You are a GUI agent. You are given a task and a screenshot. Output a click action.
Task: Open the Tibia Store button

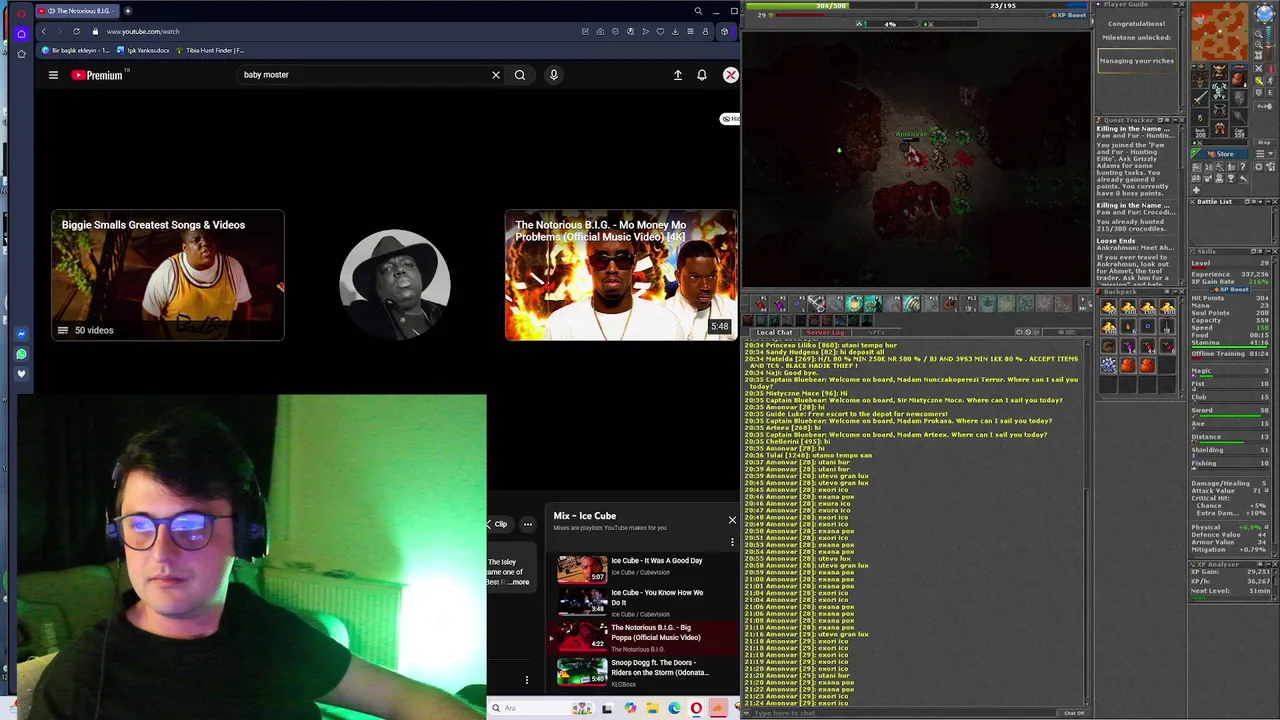(x=1220, y=154)
